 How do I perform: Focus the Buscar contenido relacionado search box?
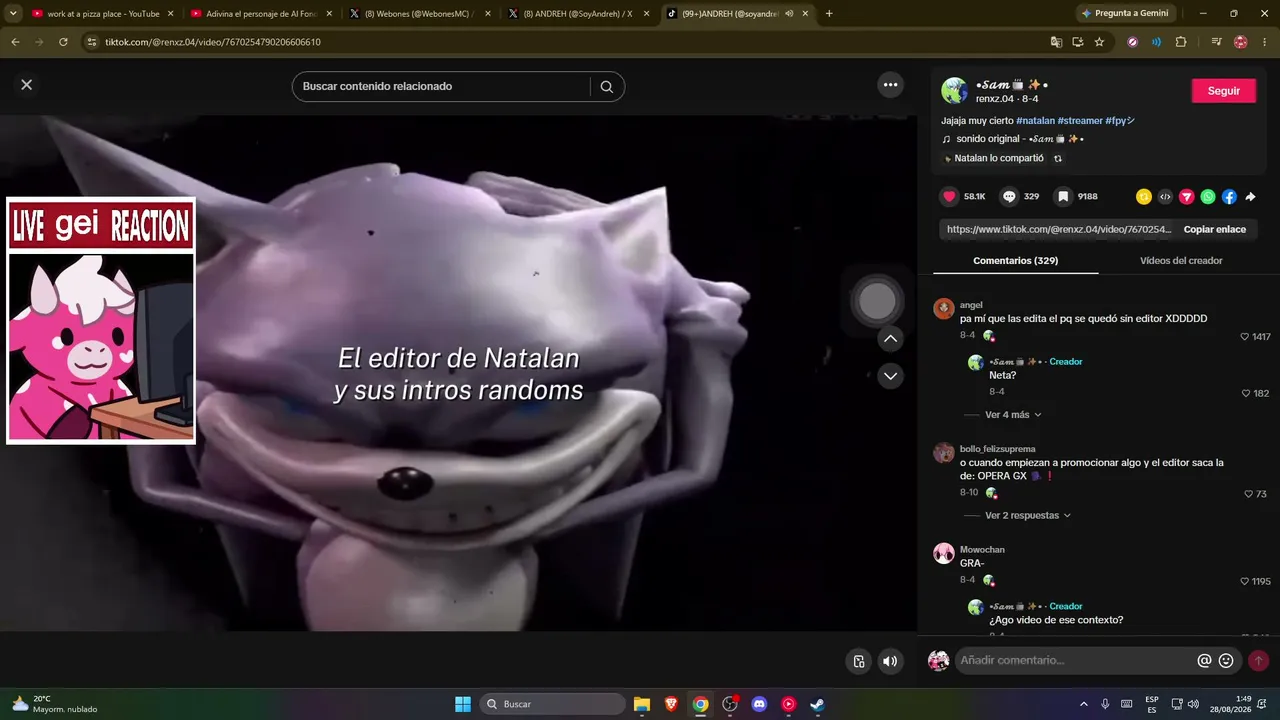coord(445,87)
